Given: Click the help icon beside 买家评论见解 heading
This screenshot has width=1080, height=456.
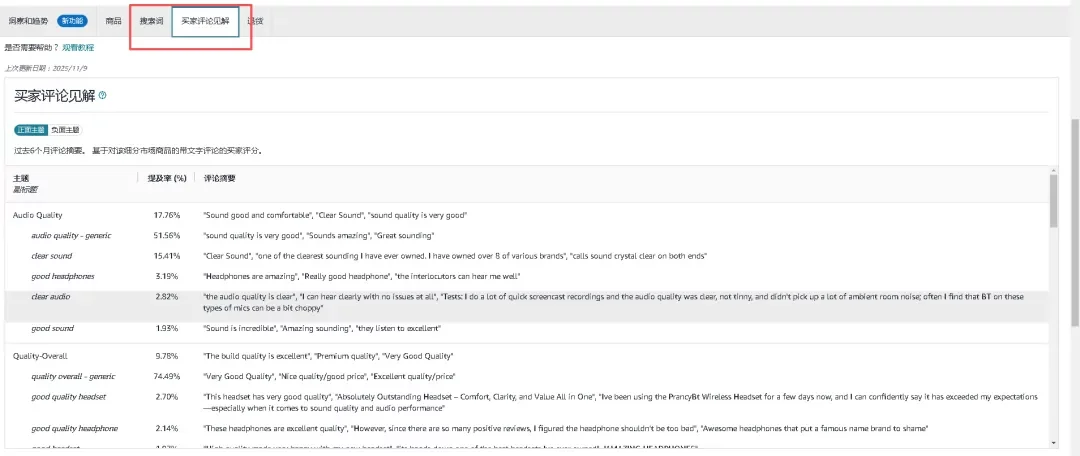Looking at the screenshot, I should click(102, 96).
